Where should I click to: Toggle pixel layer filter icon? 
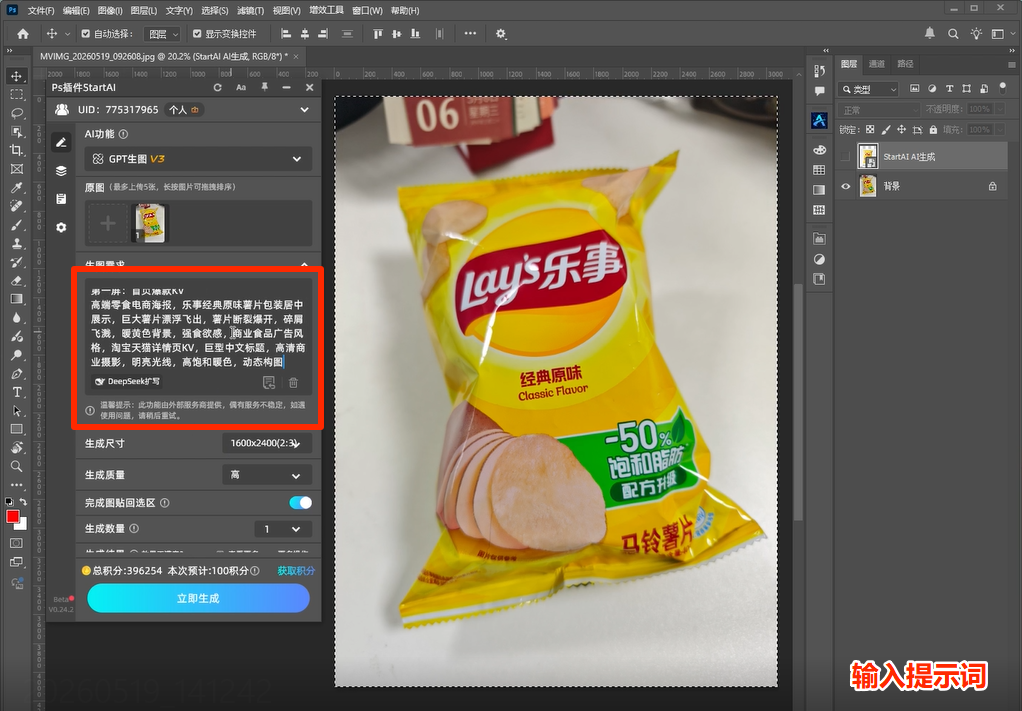click(915, 89)
